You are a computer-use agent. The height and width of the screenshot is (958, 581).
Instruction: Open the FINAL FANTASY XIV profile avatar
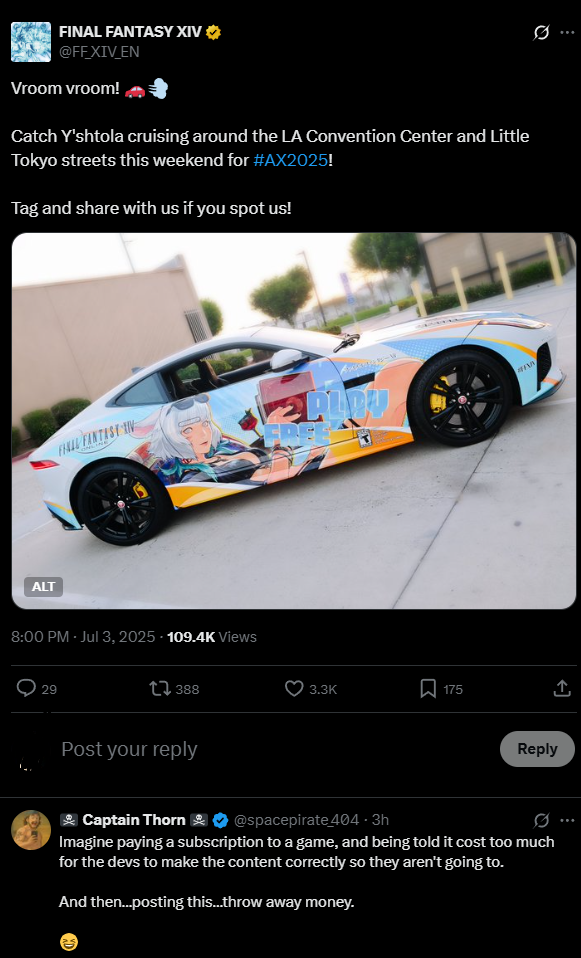(31, 42)
